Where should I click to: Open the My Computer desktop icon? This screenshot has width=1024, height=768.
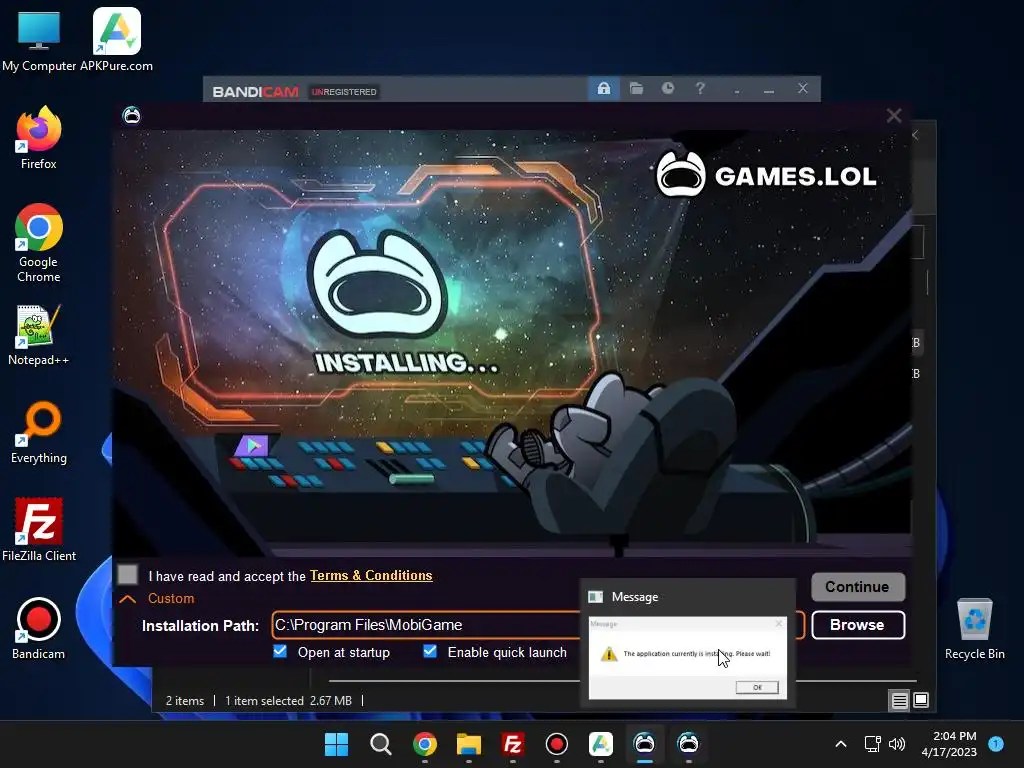tap(39, 39)
